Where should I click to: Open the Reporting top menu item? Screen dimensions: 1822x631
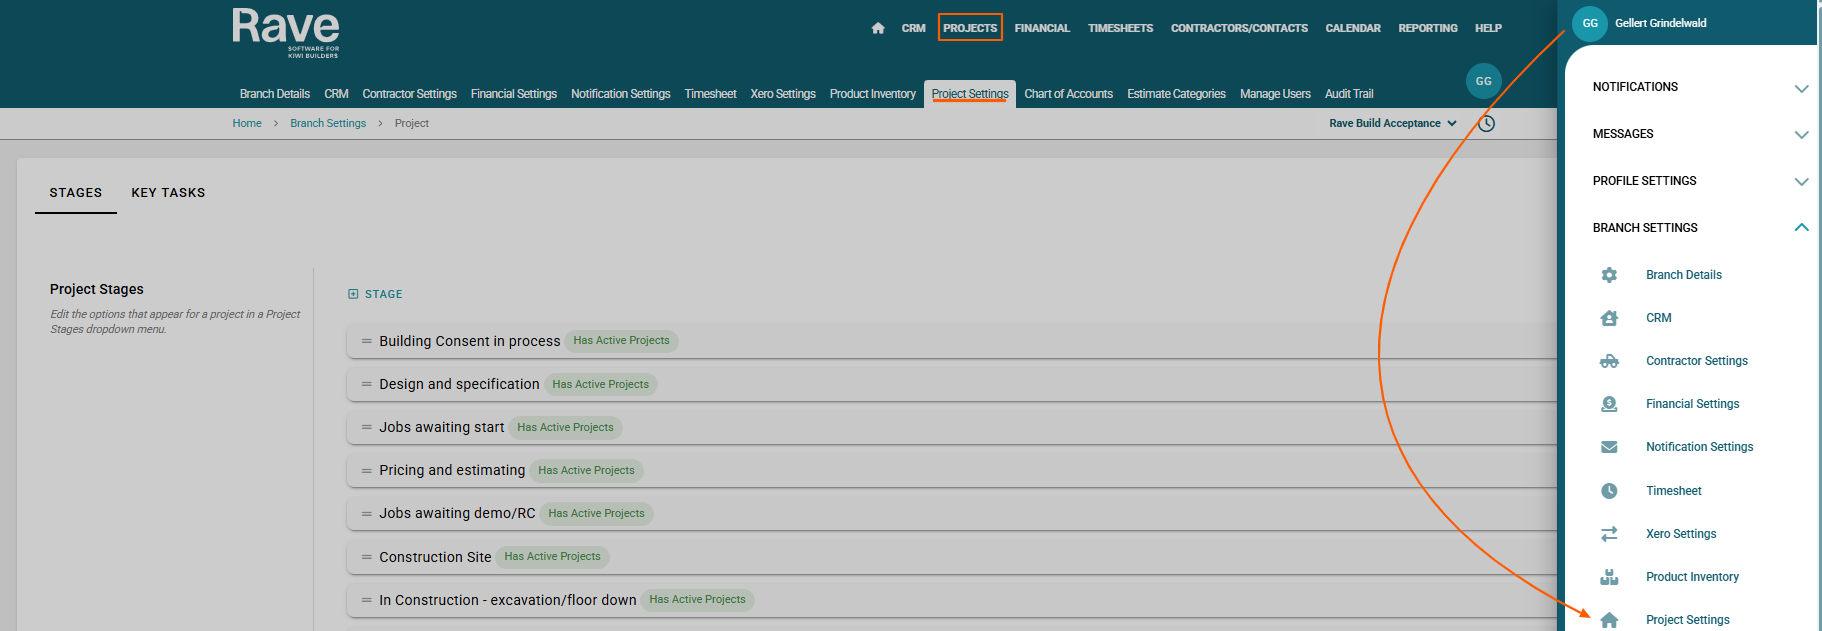[x=1428, y=28]
